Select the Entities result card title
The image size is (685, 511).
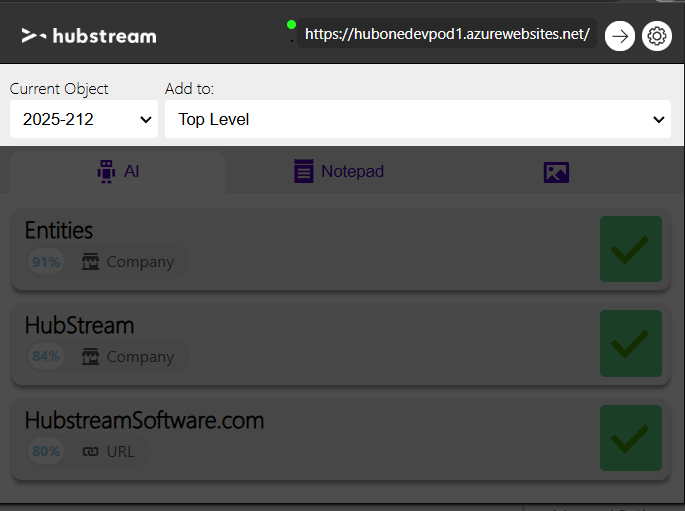point(59,230)
